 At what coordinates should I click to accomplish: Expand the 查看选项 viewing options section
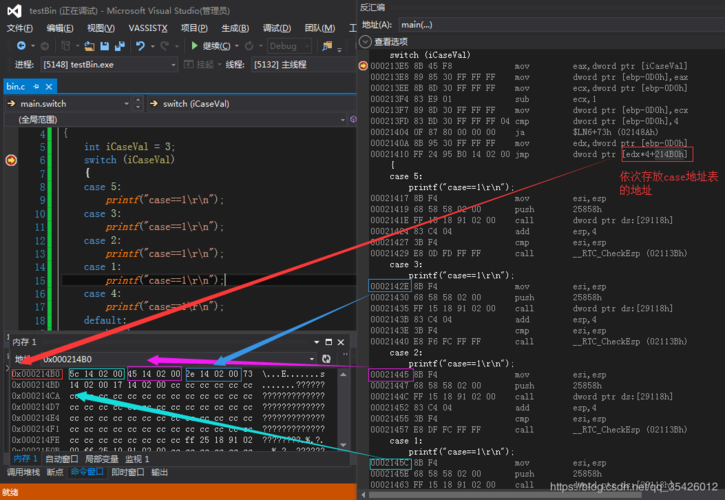366,42
